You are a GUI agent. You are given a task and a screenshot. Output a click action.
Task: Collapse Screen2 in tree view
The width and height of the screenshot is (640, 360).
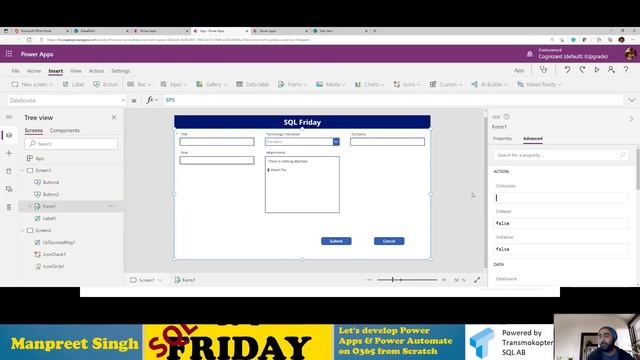[23, 230]
